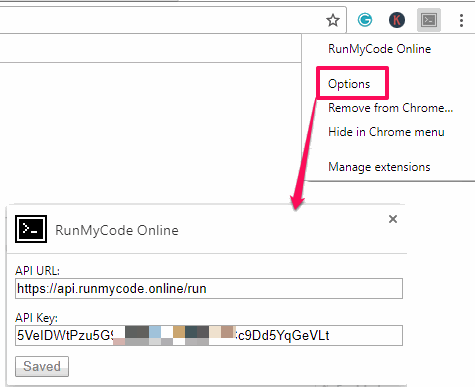Screen dimensions: 475x387
Task: Click the API URL: label
Action: coord(37,271)
